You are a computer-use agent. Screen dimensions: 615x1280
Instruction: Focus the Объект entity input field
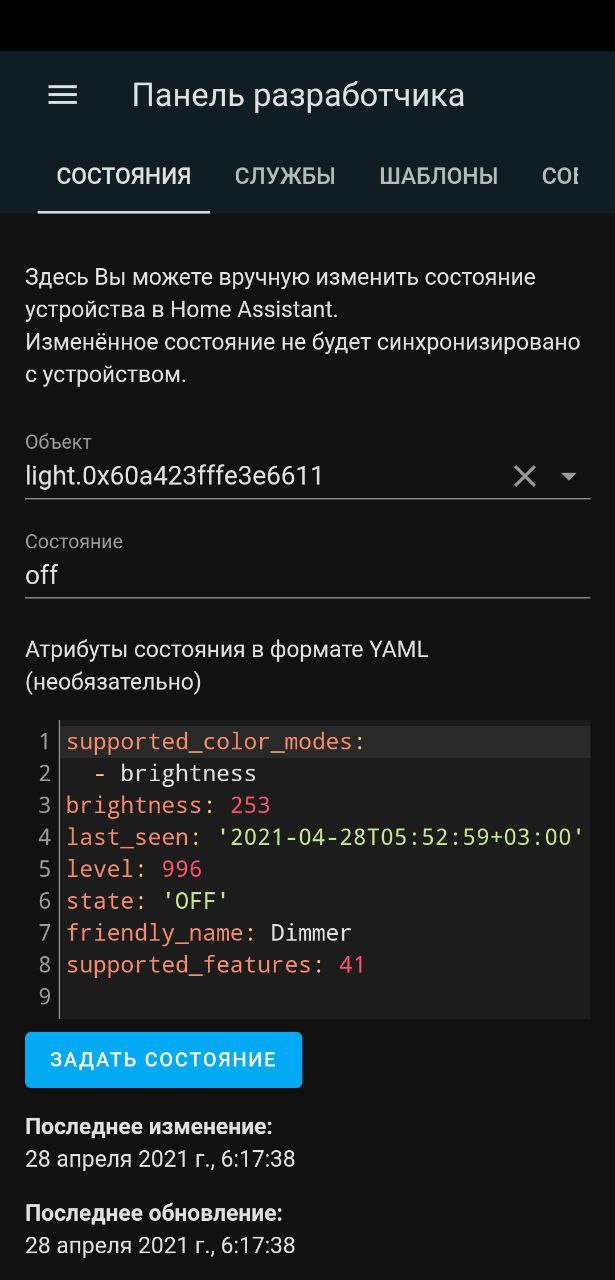pyautogui.click(x=250, y=476)
